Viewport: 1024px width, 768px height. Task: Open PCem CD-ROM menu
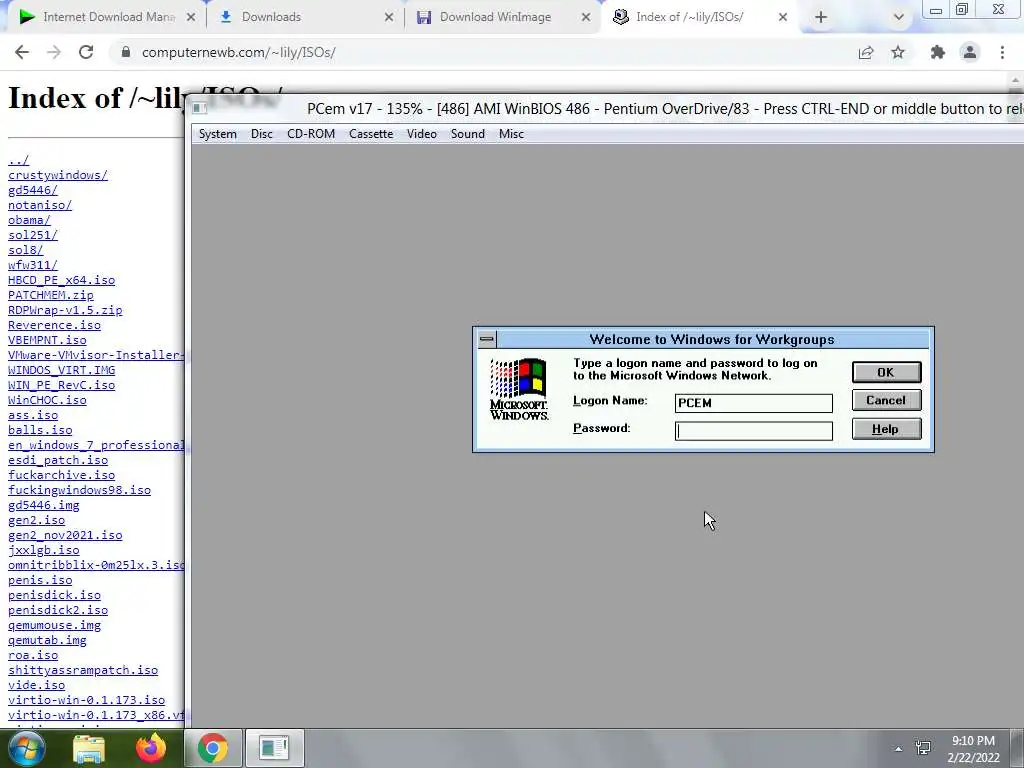(x=311, y=134)
